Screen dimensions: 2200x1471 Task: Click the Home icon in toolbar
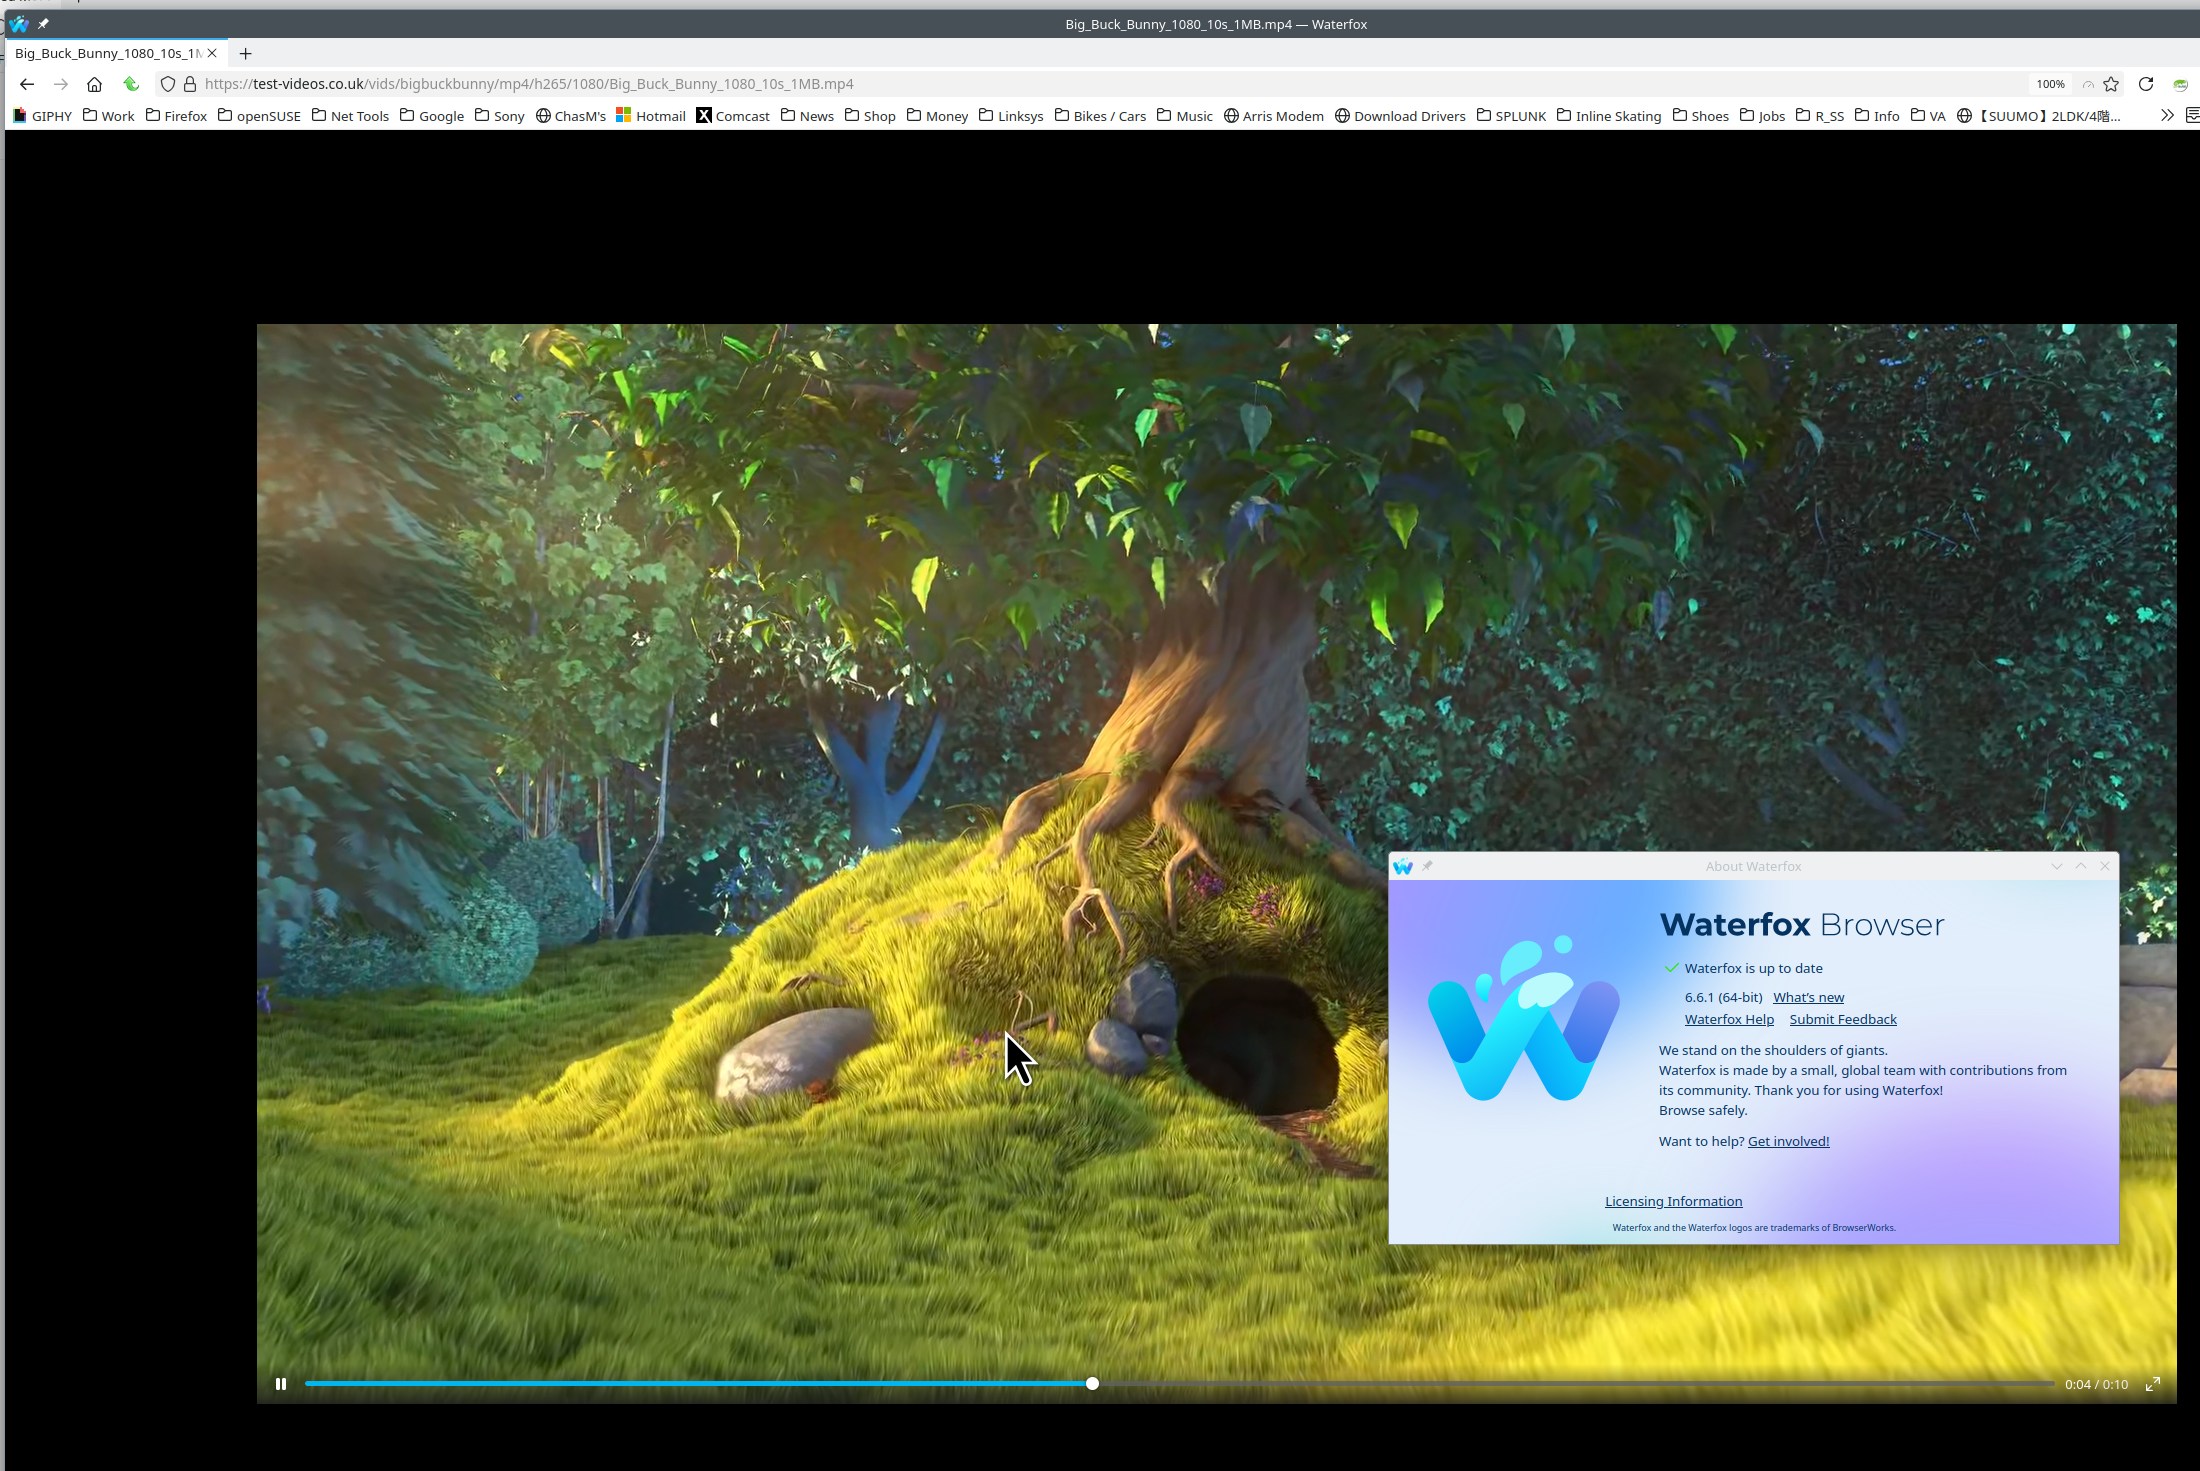pos(94,84)
